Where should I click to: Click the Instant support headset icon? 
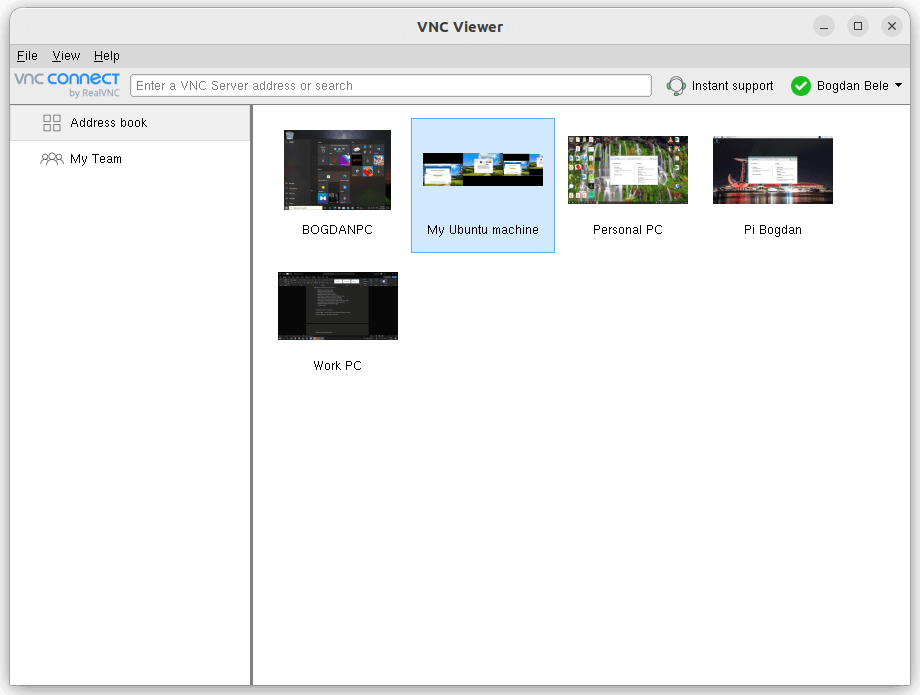click(x=676, y=85)
